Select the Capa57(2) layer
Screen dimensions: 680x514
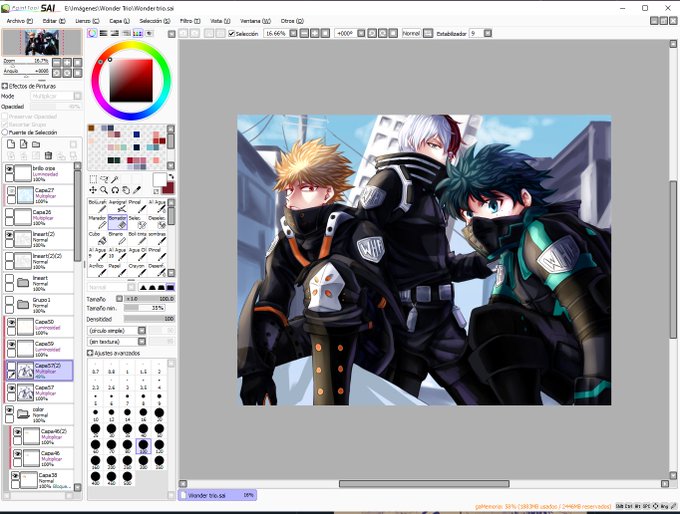(x=39, y=371)
